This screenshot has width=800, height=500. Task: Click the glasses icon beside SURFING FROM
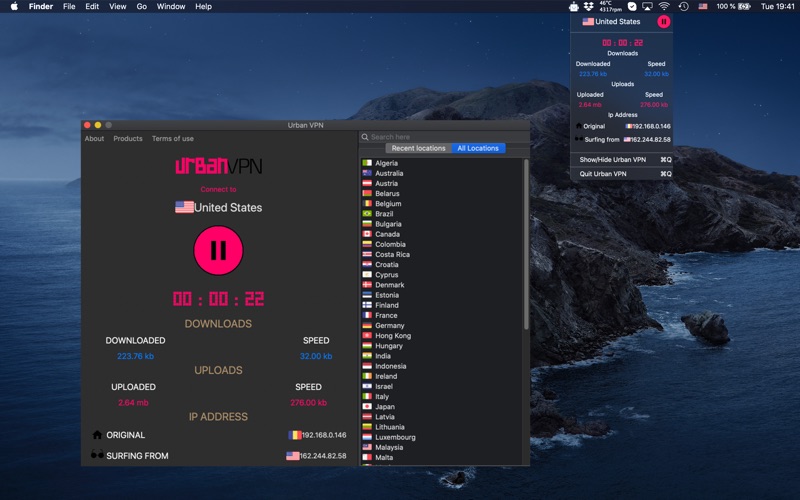click(x=97, y=454)
